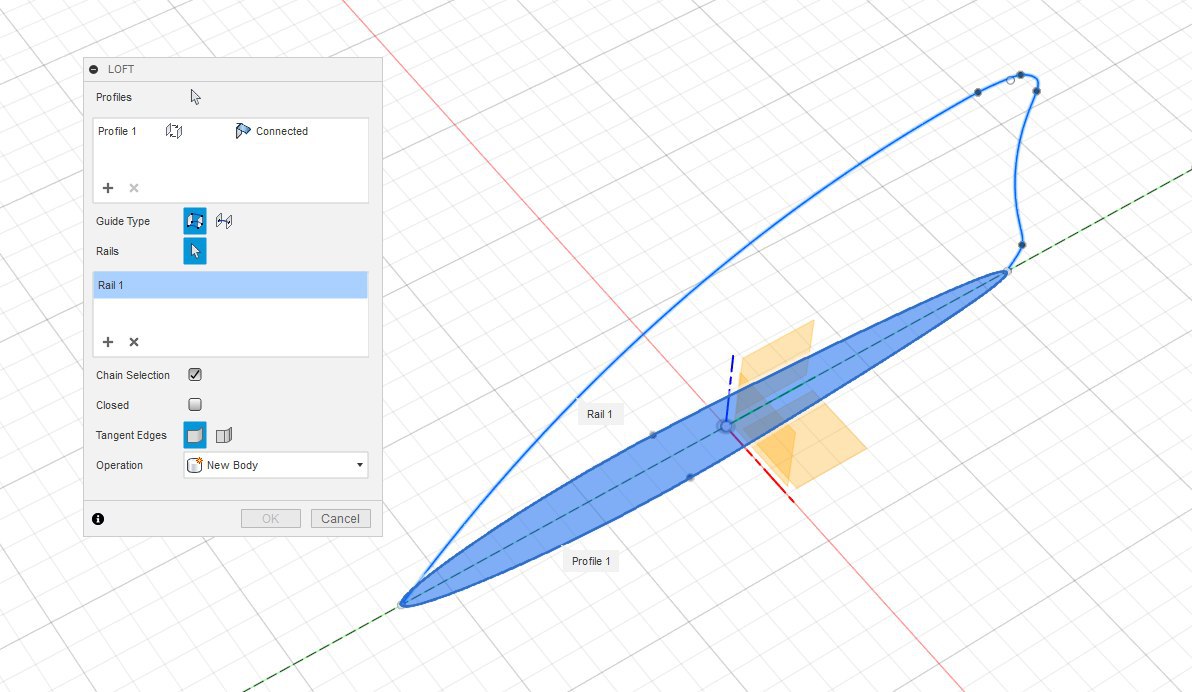Click the Cancel button
Screen dimensions: 1192x692
[x=341, y=519]
